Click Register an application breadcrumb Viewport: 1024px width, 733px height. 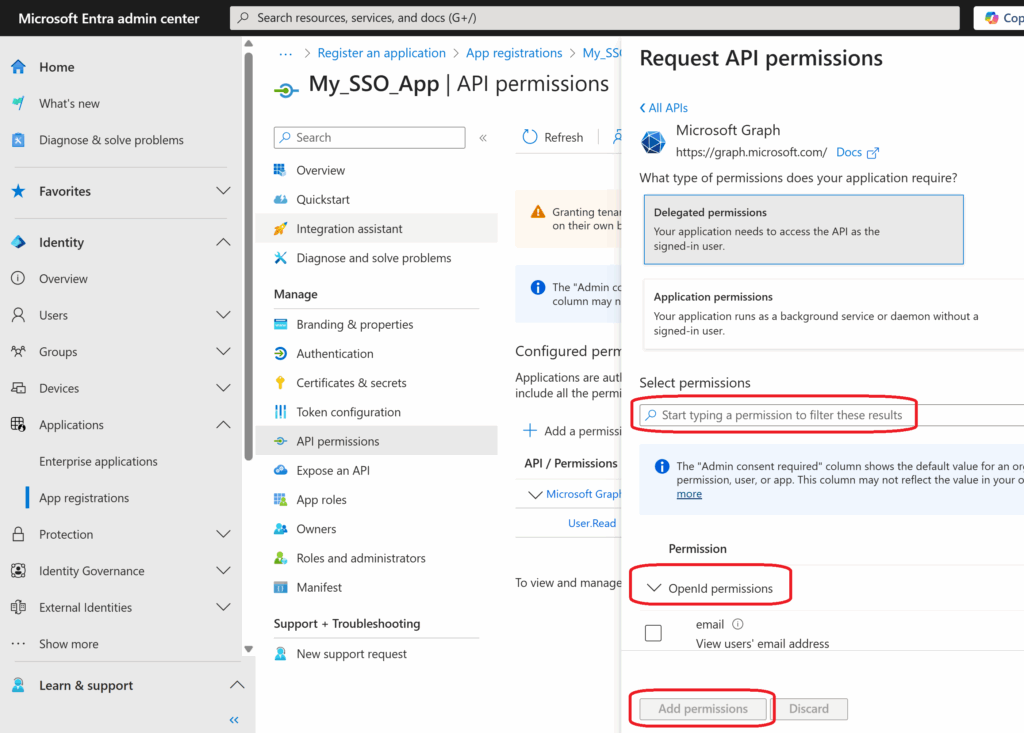(381, 53)
